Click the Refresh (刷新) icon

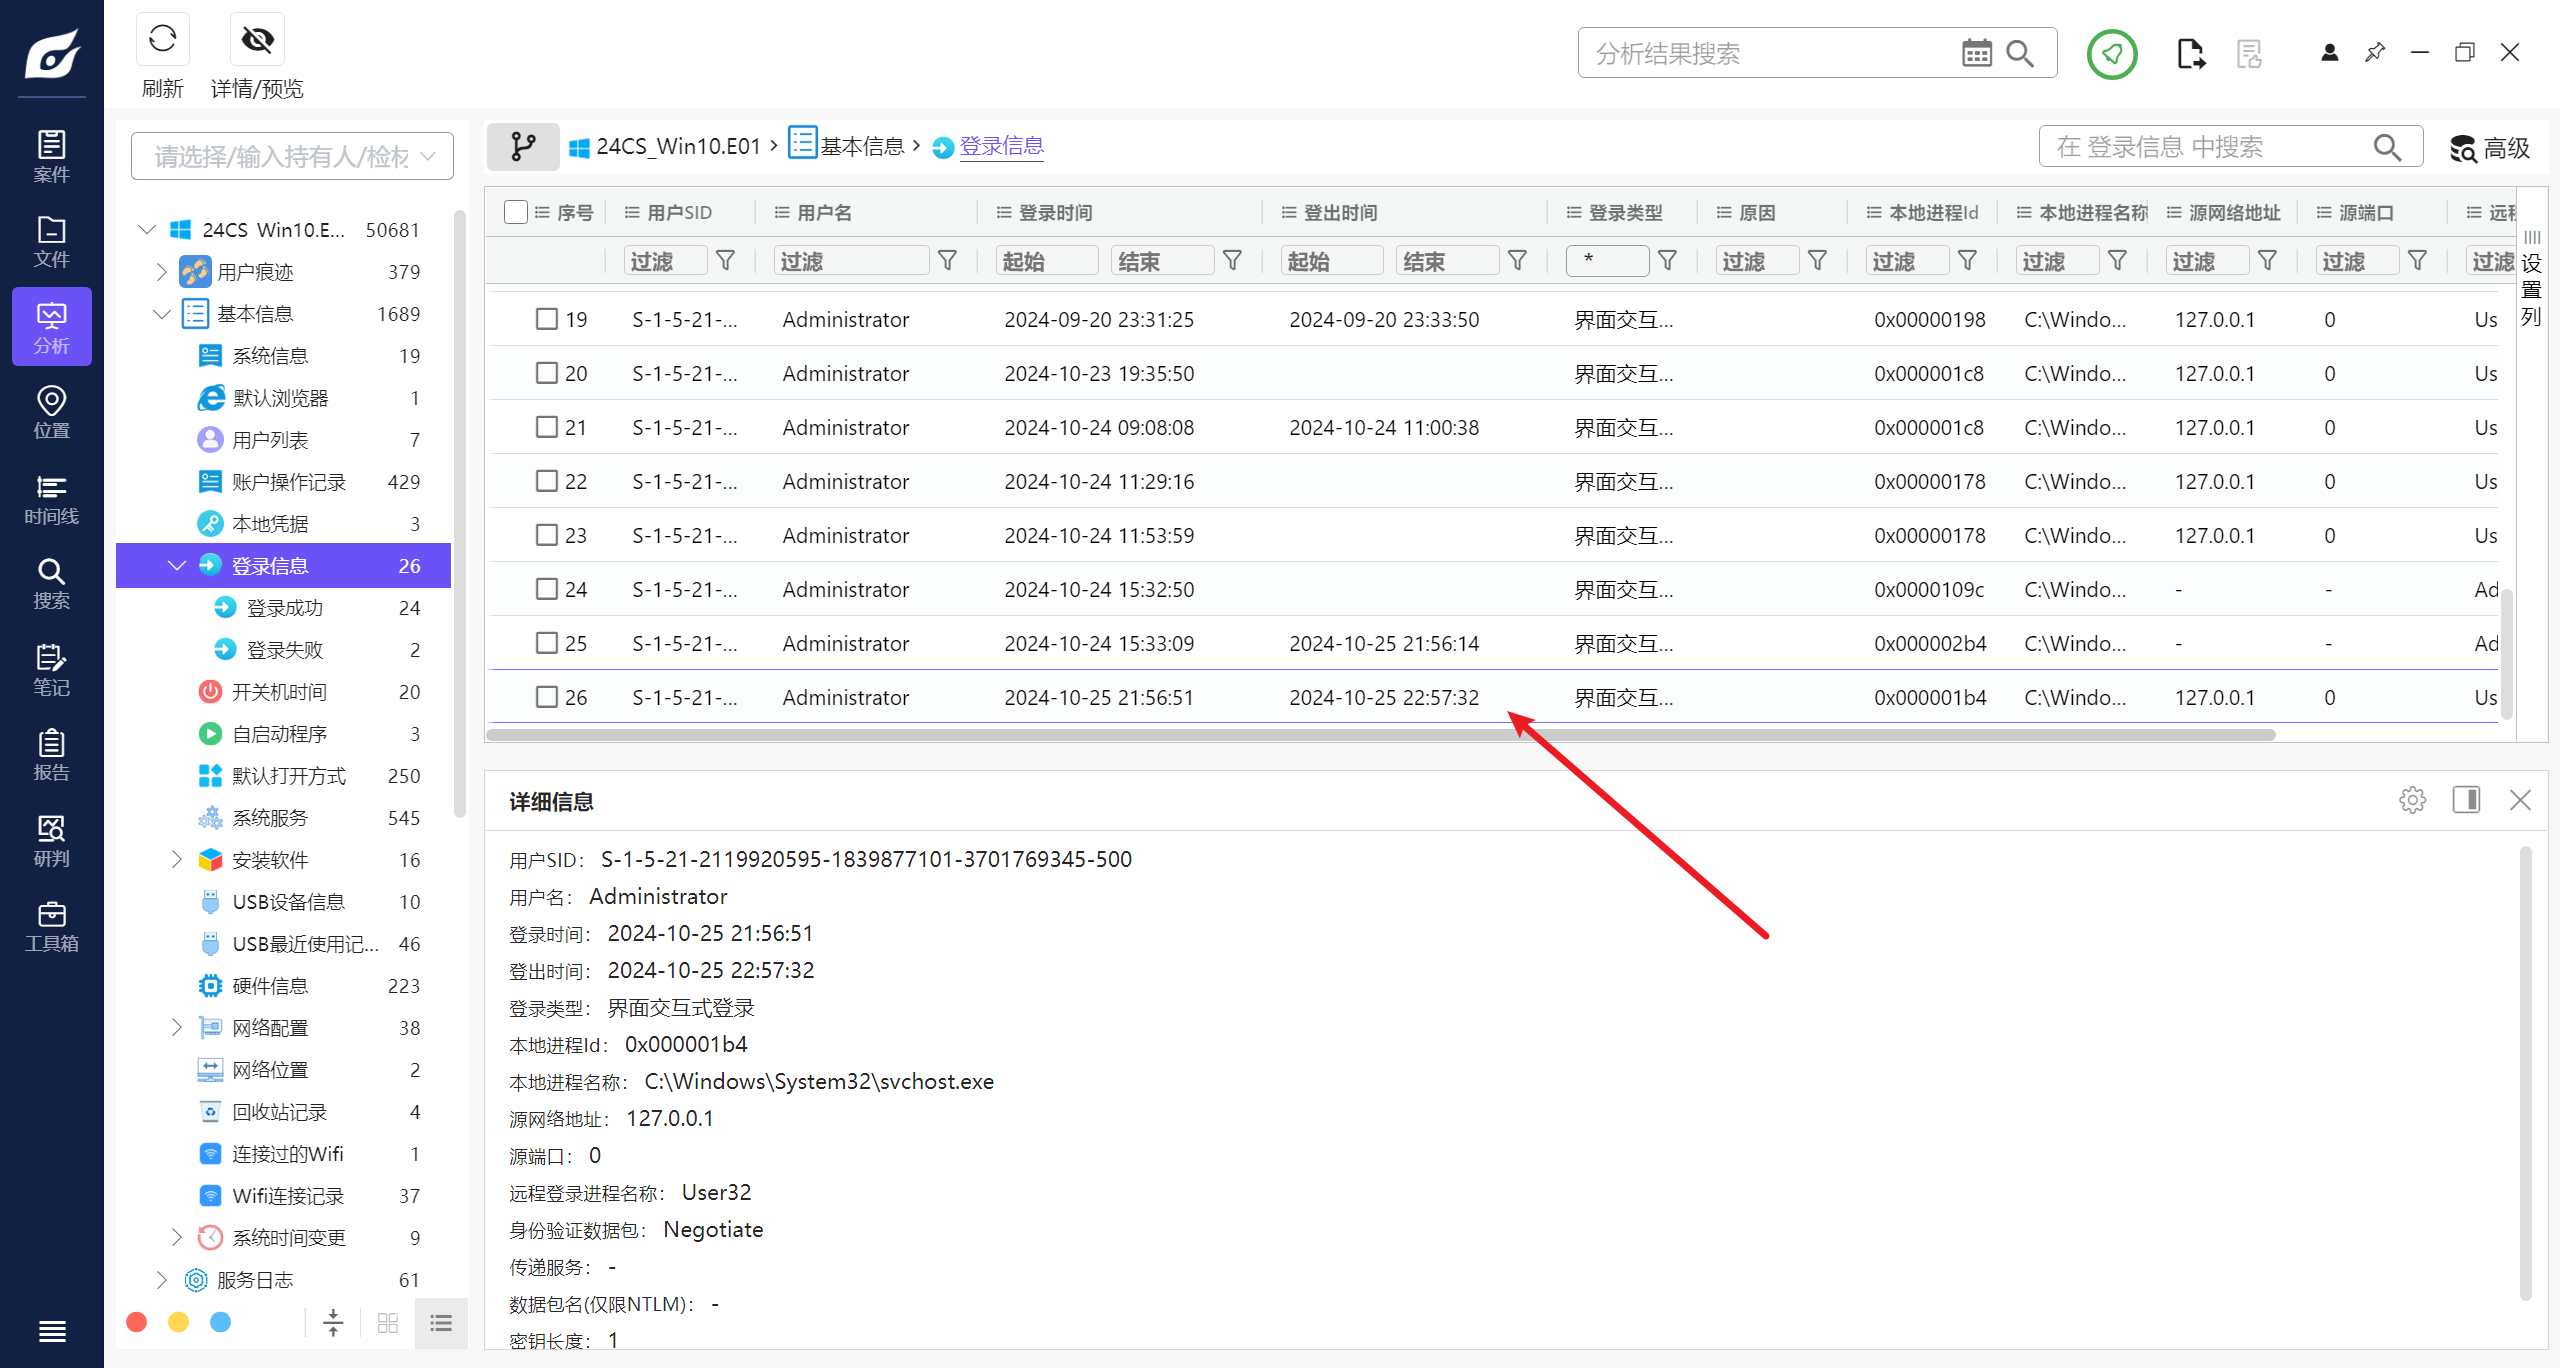coord(162,40)
